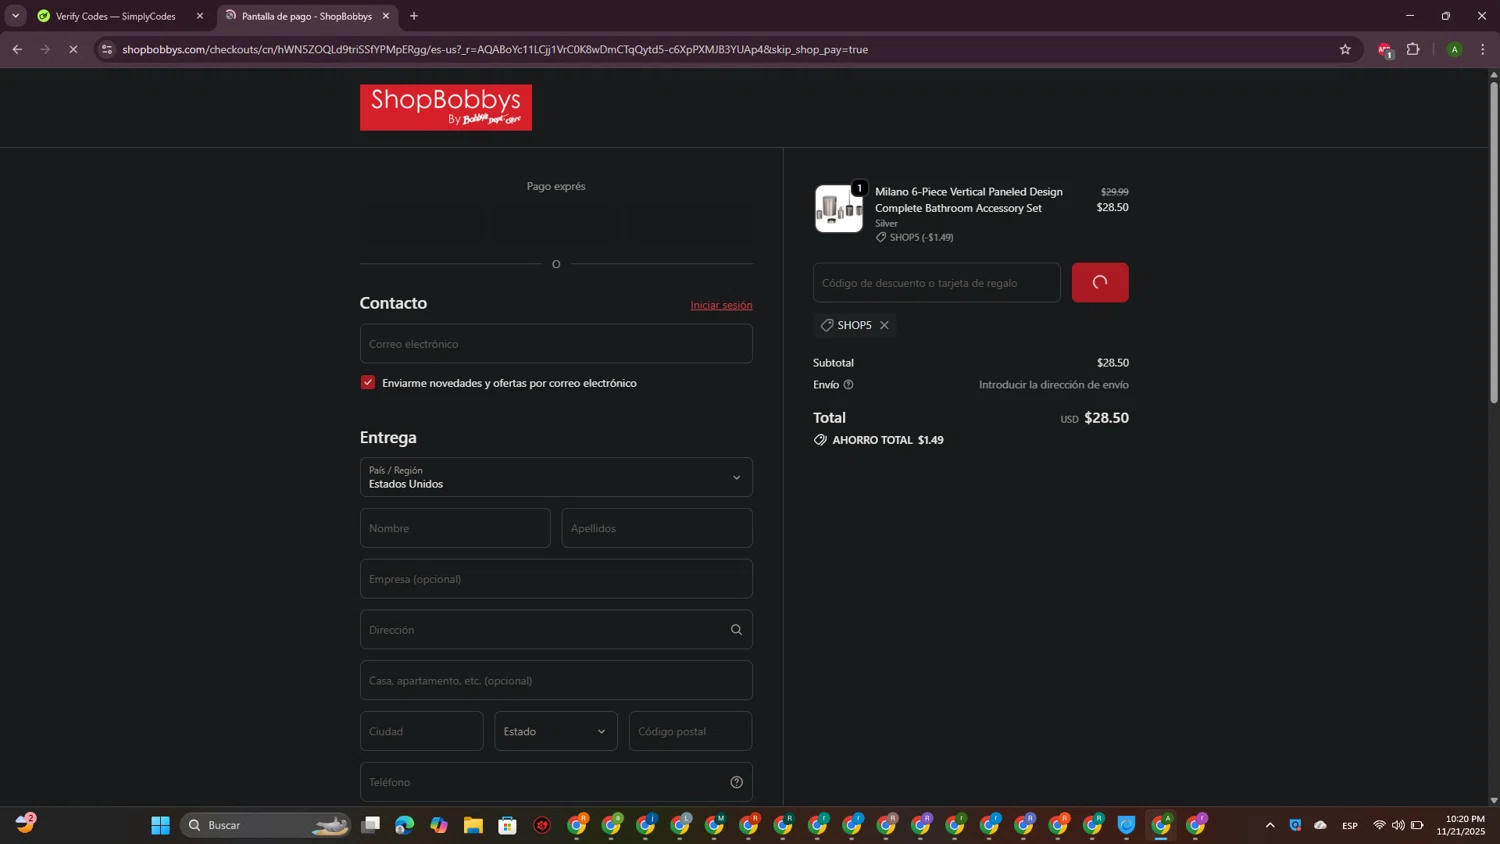Click the battery tray icon
The width and height of the screenshot is (1500, 844).
1417,825
